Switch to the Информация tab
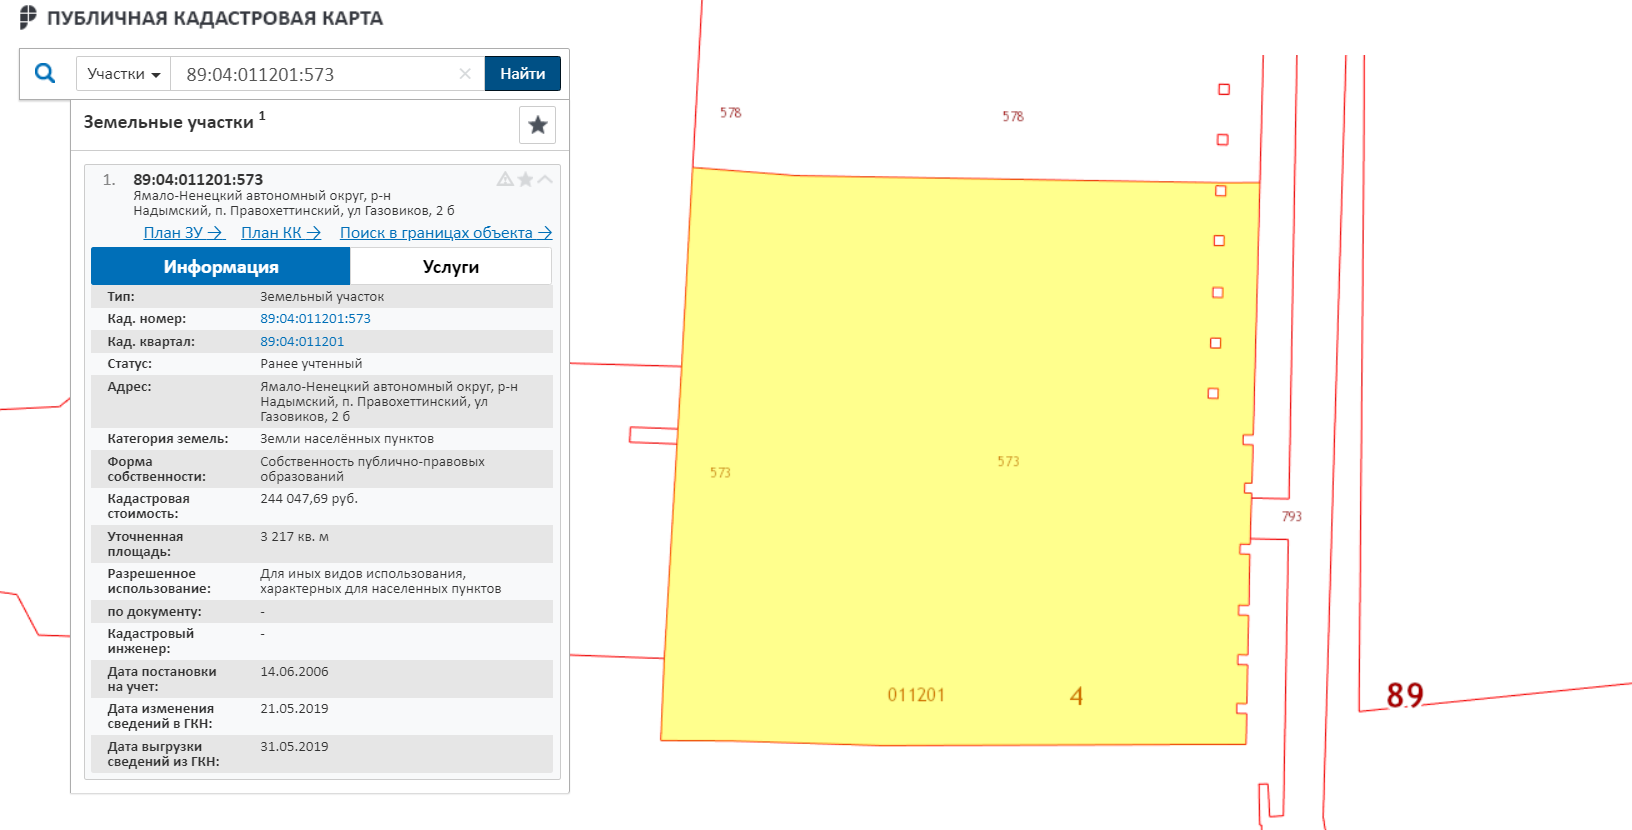 pyautogui.click(x=221, y=267)
